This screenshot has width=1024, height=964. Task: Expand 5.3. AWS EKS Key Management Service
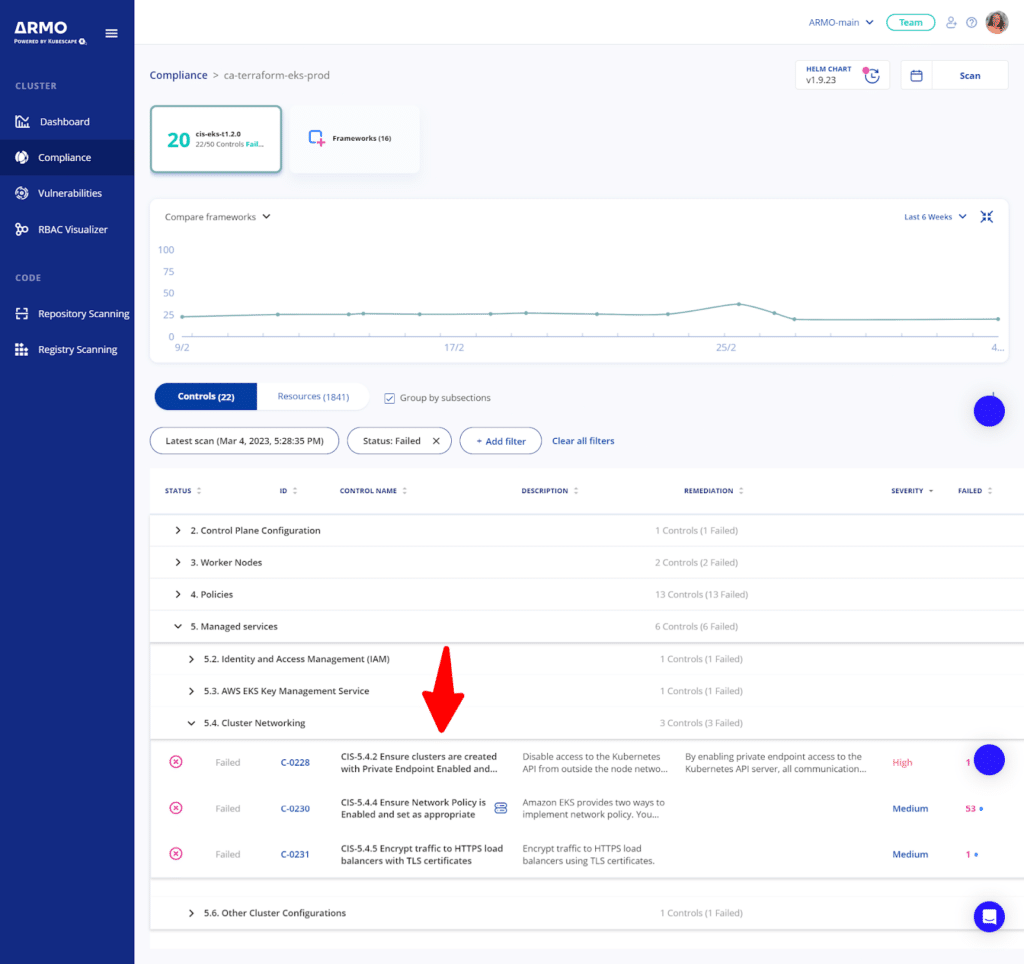click(191, 691)
